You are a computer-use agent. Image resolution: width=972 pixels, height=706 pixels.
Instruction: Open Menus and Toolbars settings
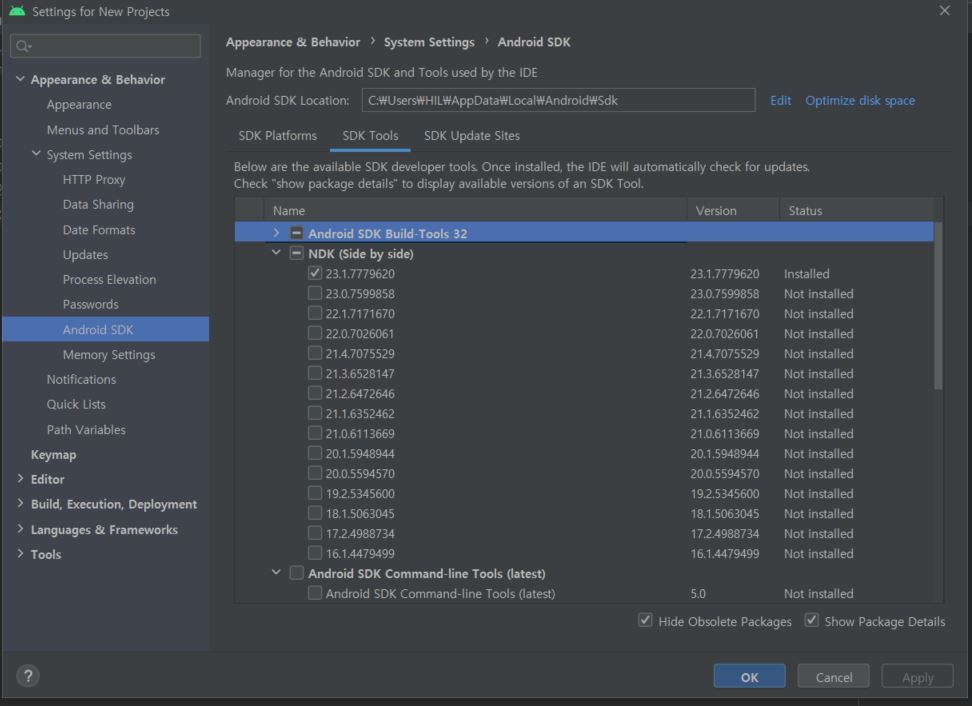pos(103,130)
